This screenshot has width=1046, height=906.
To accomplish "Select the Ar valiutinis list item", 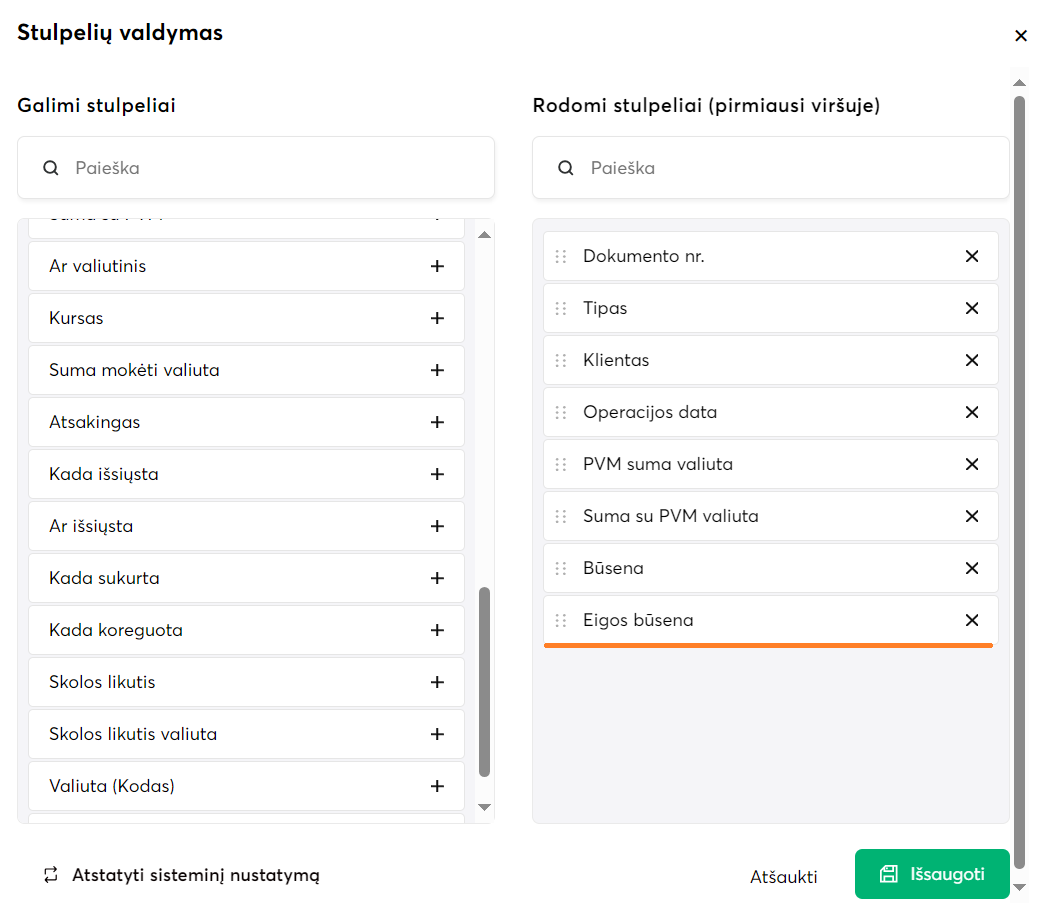I will (230, 266).
